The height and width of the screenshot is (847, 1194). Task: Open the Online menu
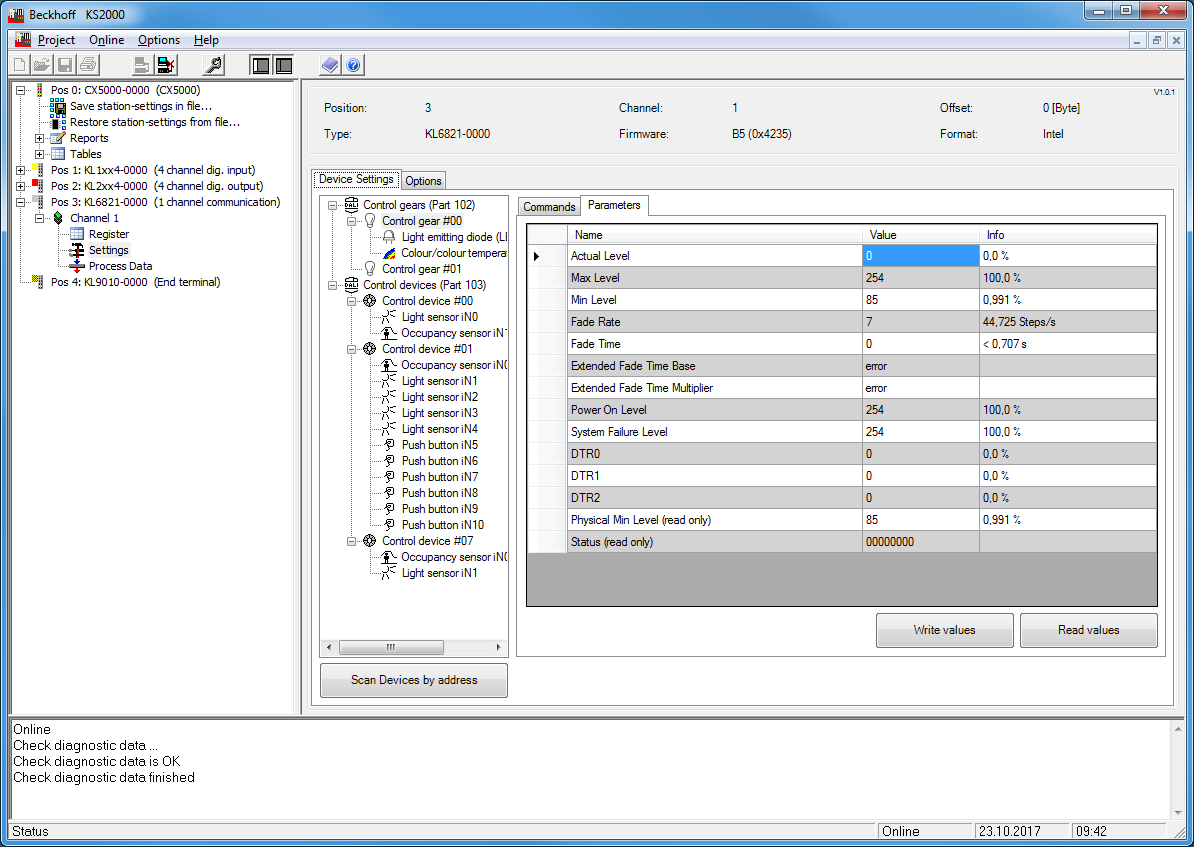(106, 40)
